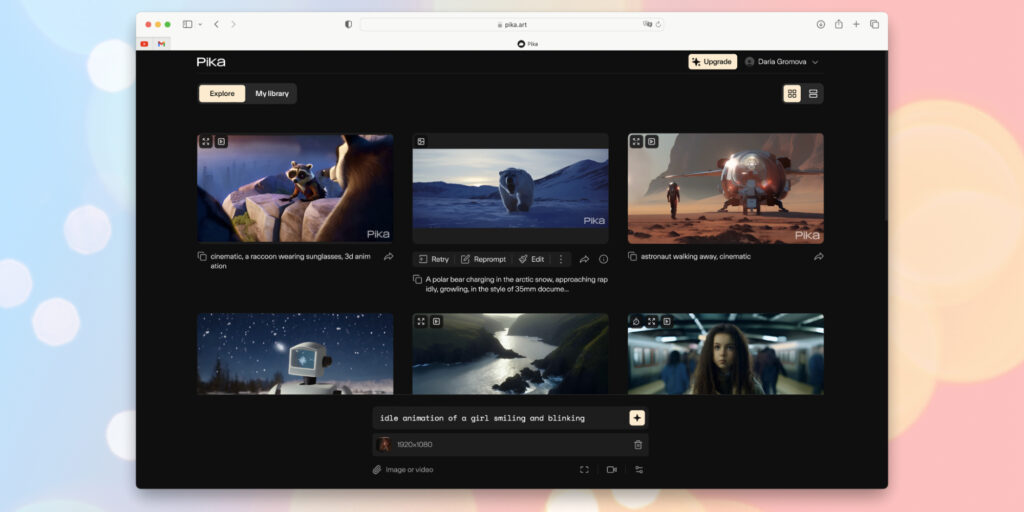1024x512 pixels.
Task: Select the Explore tab
Action: 222,93
